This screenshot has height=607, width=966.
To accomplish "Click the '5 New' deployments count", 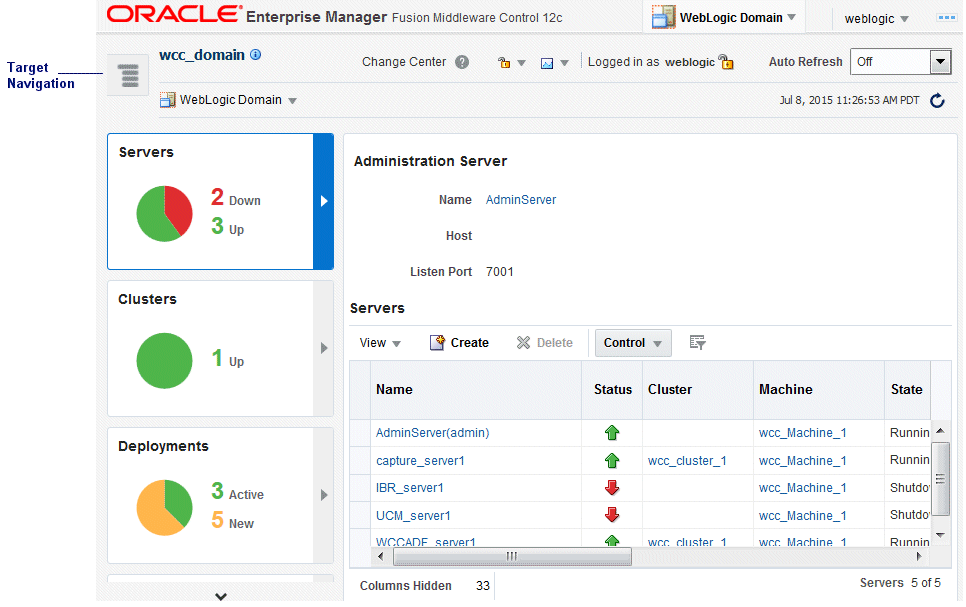I will click(232, 521).
